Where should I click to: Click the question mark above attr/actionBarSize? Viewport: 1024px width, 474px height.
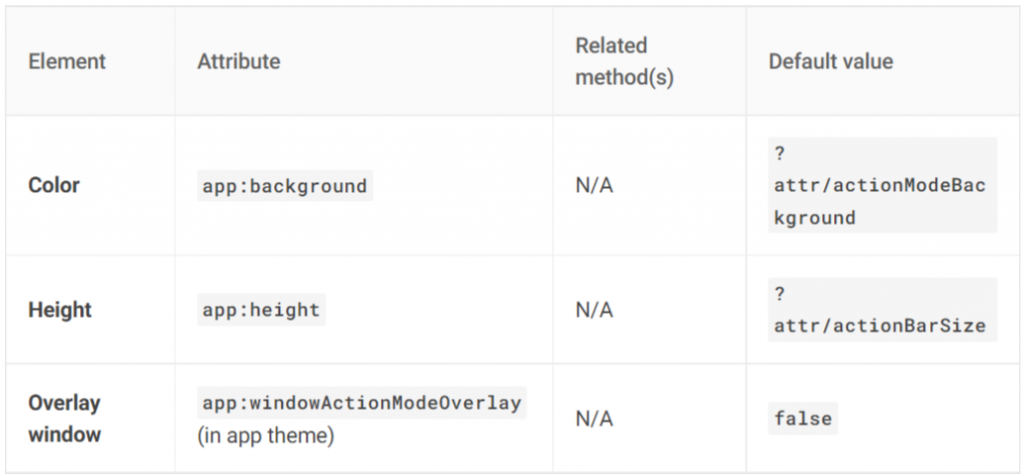779,295
